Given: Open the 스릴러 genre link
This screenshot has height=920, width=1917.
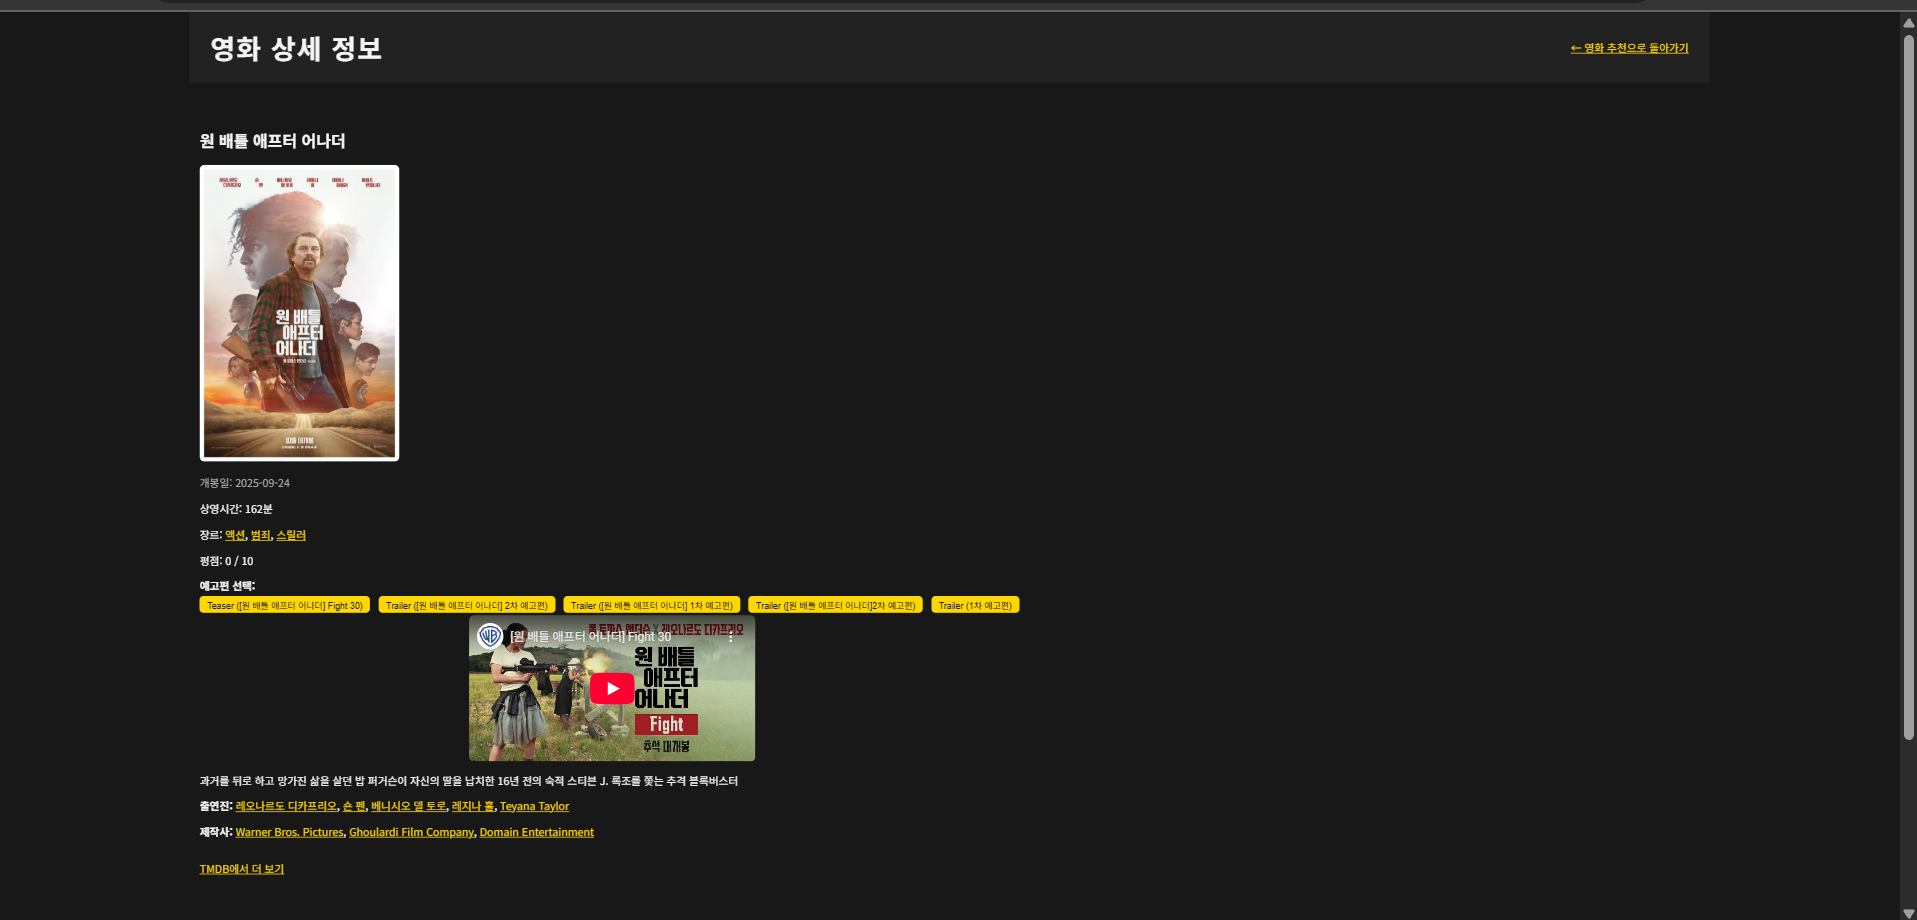Looking at the screenshot, I should (x=291, y=535).
